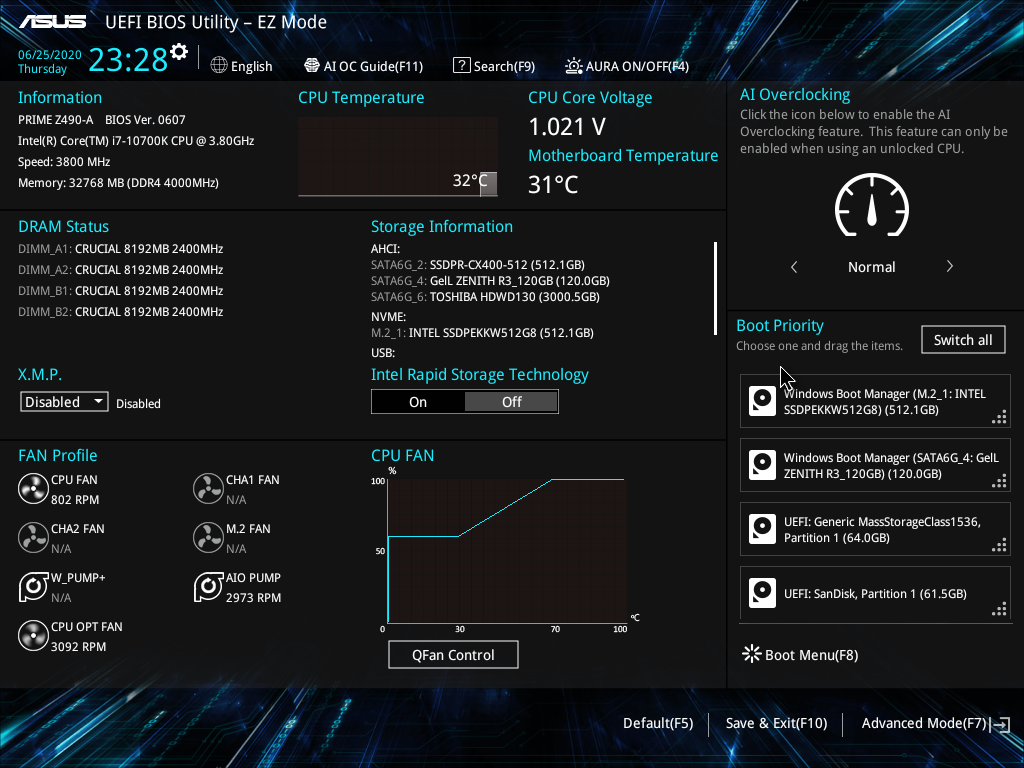The width and height of the screenshot is (1024, 768).
Task: Turn Intel Rapid Storage Technology On
Action: pyautogui.click(x=418, y=402)
